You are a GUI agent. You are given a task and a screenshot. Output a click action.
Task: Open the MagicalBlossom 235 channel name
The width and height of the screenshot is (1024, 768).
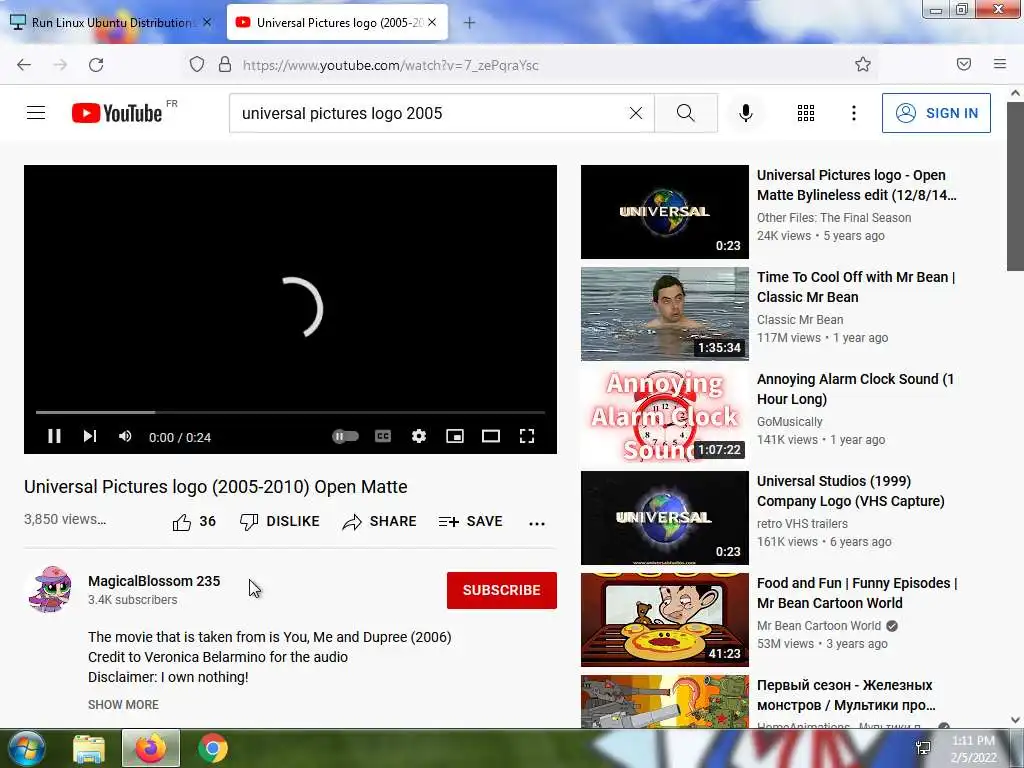click(154, 581)
